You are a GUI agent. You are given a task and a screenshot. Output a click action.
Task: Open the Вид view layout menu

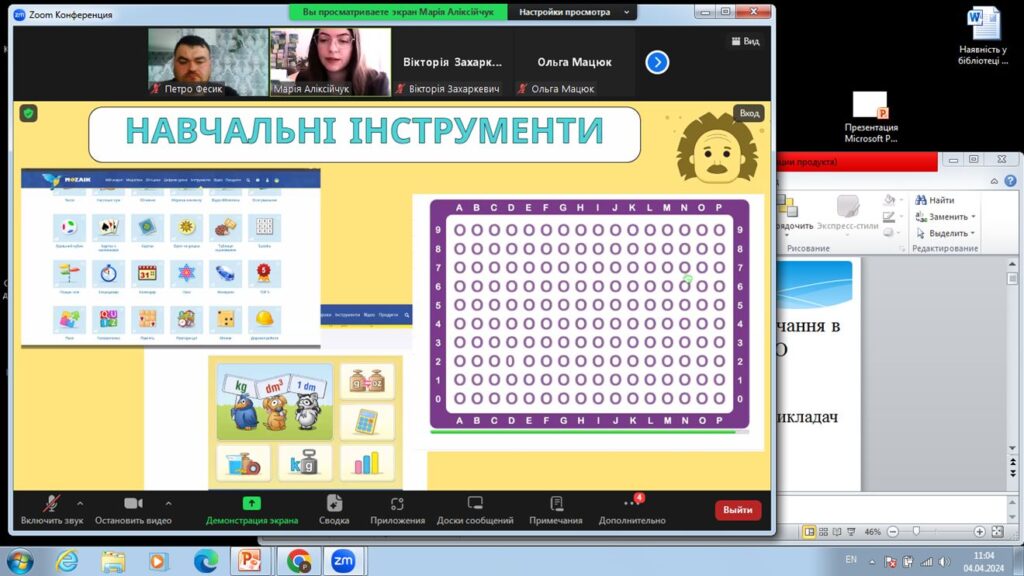(744, 42)
